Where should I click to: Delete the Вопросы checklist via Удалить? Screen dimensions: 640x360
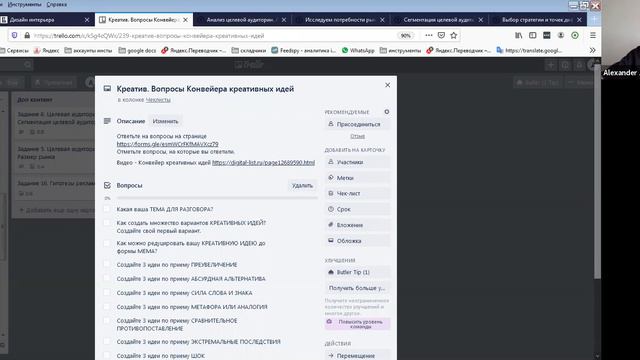[x=302, y=185]
